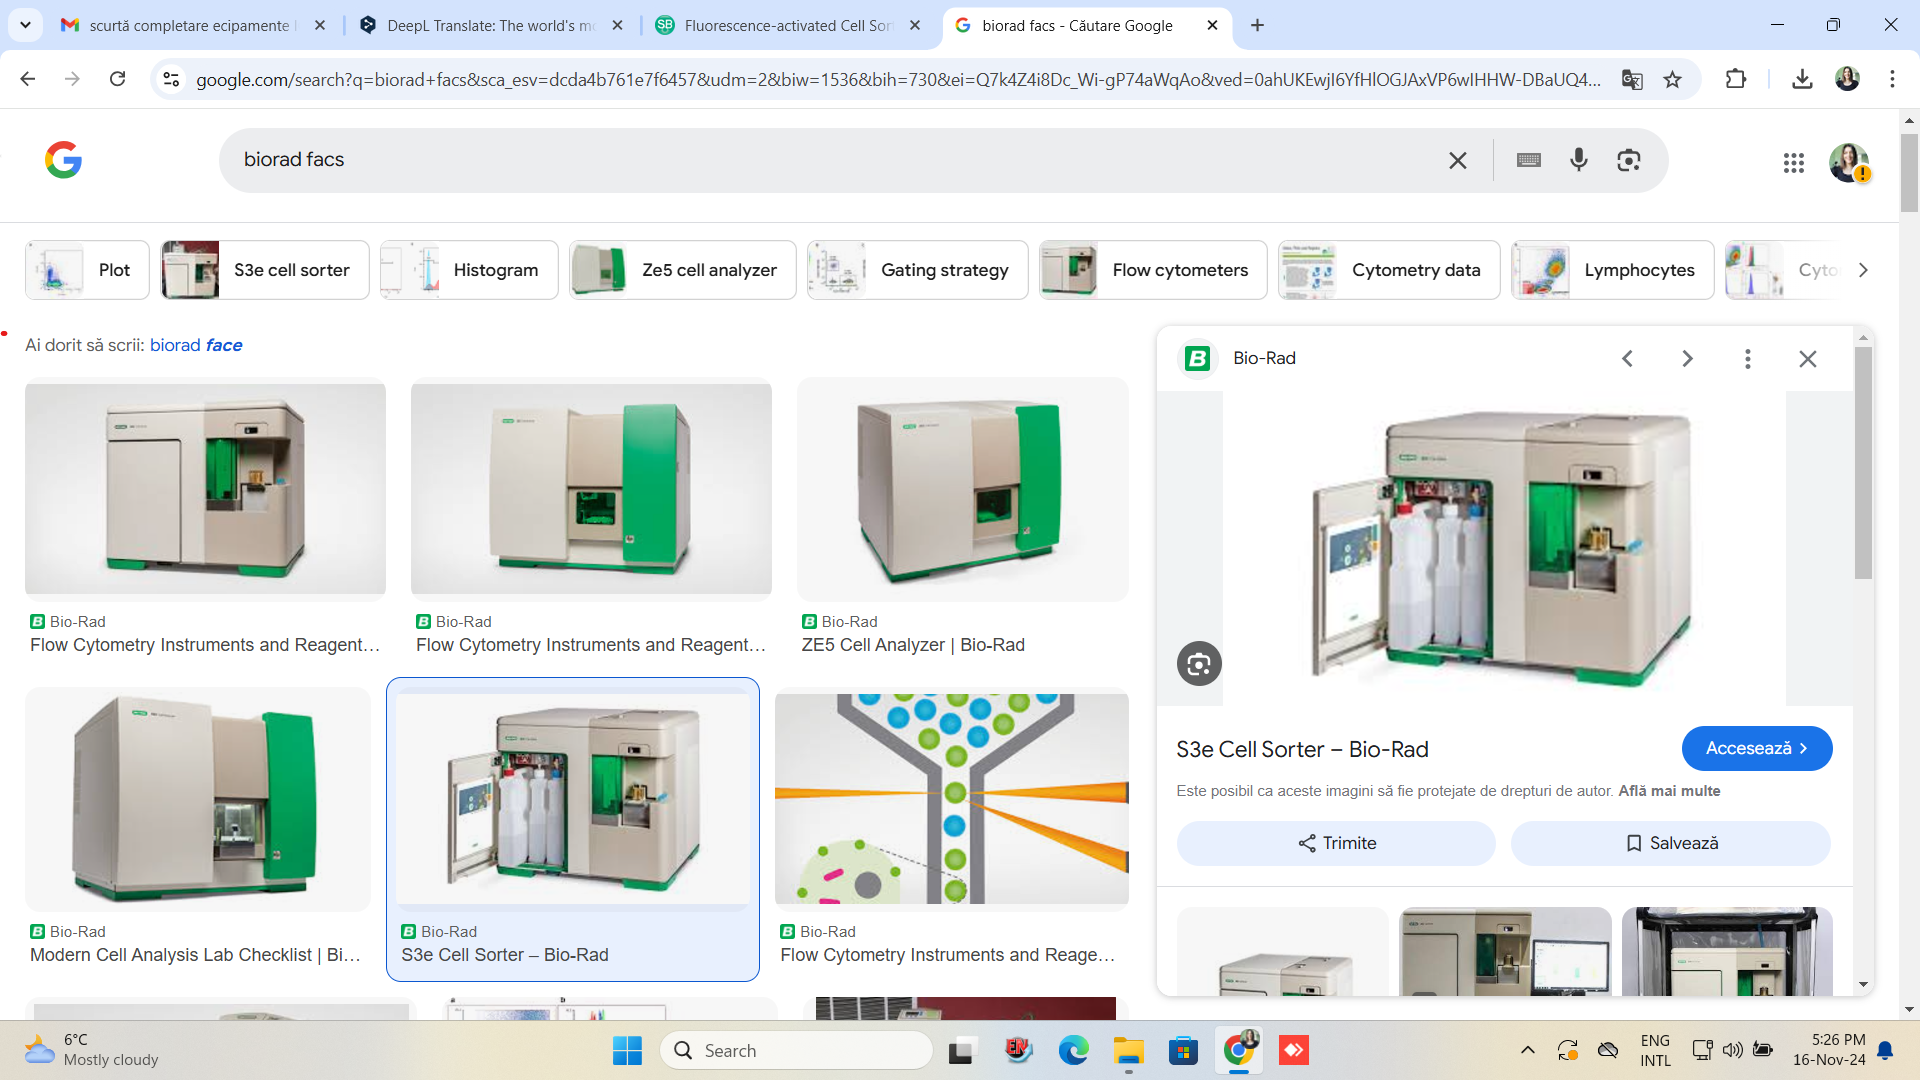Select the cell sorting diagram thumbnail
This screenshot has height=1080, width=1920.
[952, 798]
